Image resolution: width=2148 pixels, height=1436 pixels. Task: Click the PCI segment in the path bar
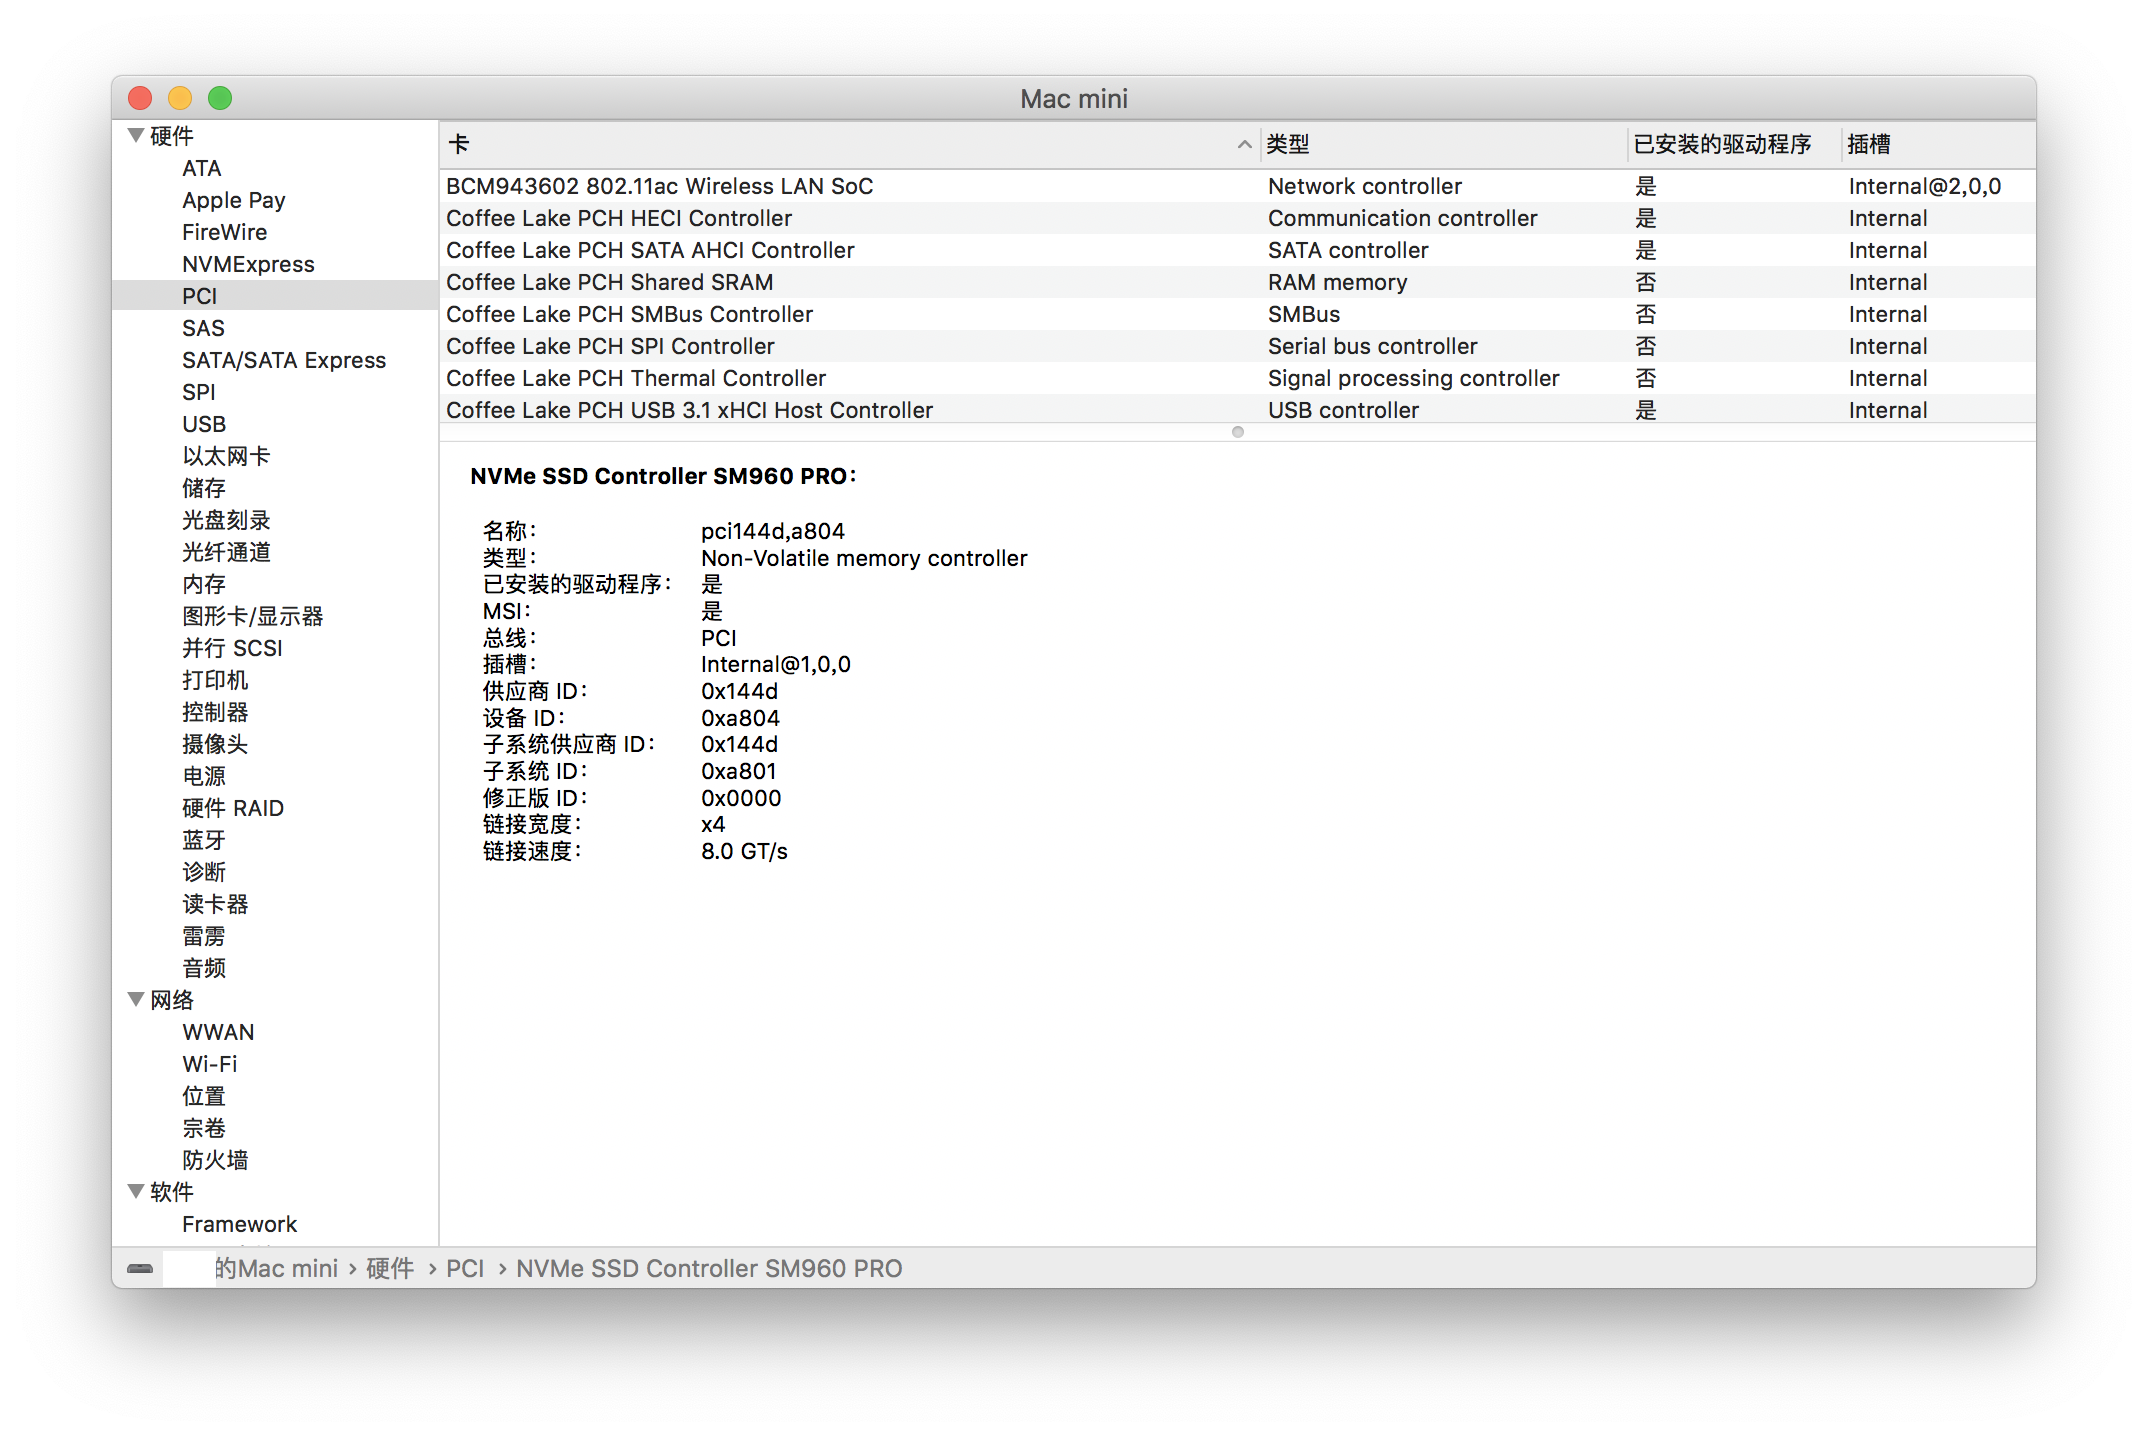tap(465, 1268)
